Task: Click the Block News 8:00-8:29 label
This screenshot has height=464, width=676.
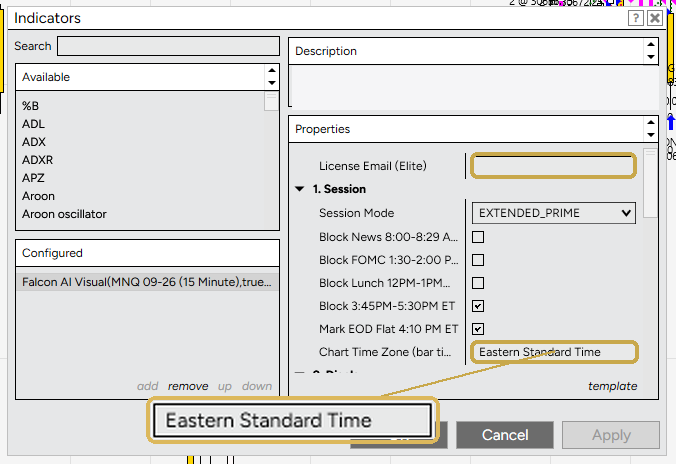Action: pos(388,237)
